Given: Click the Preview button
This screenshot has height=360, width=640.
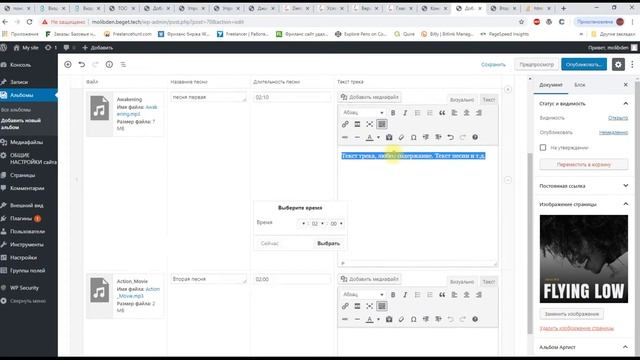Looking at the screenshot, I should coord(536,64).
